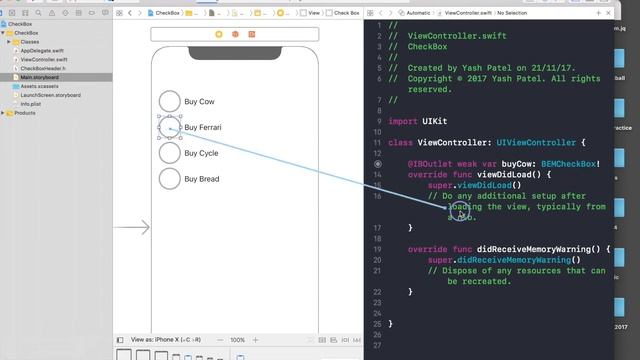Click the Buy Bread label
The height and width of the screenshot is (360, 640).
point(202,179)
